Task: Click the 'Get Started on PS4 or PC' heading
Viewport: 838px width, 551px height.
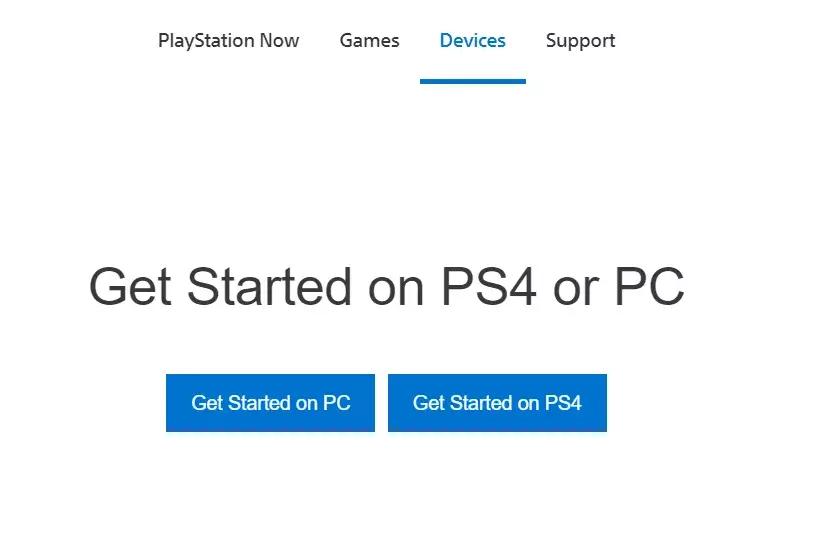Action: tap(386, 286)
